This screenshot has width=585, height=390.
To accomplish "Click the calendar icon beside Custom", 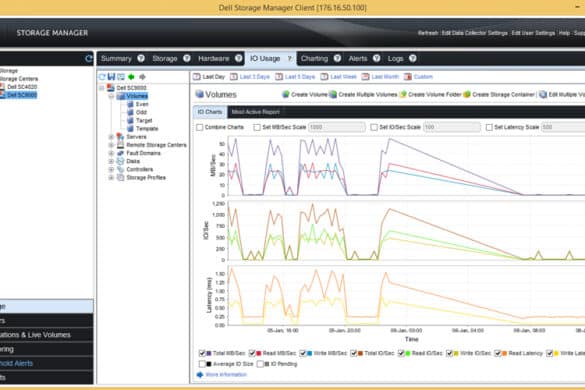I will [408, 77].
